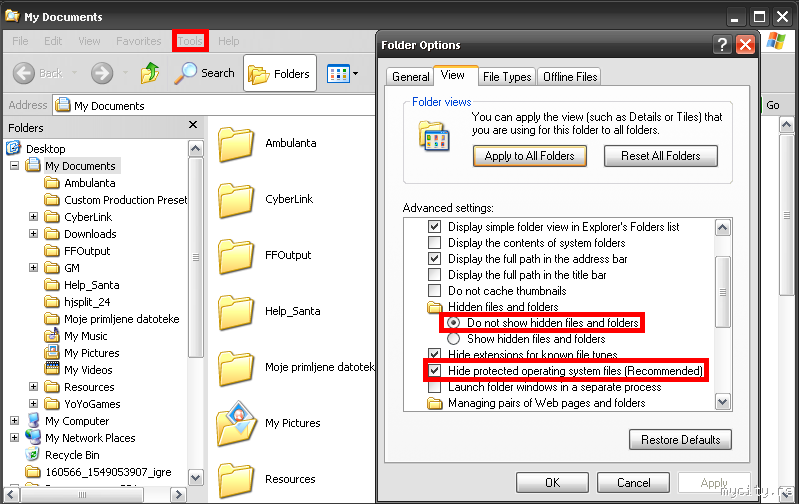Open the Help menu
The height and width of the screenshot is (504, 799).
coord(228,41)
